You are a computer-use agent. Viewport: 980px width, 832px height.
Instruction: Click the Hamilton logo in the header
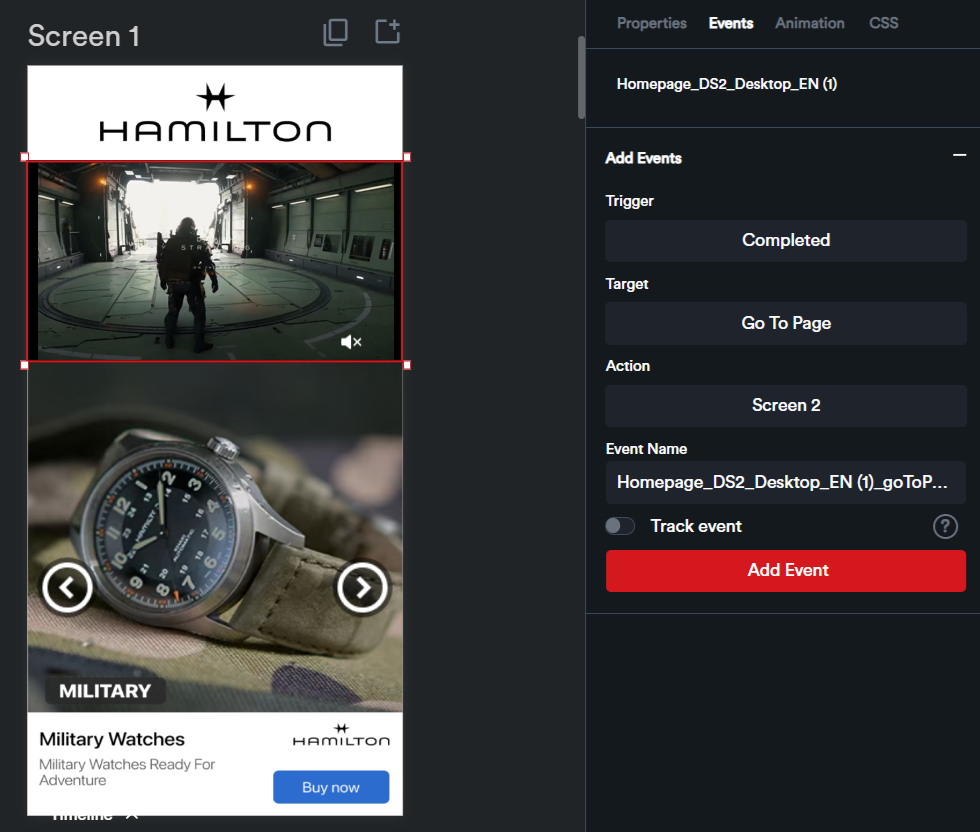click(215, 113)
